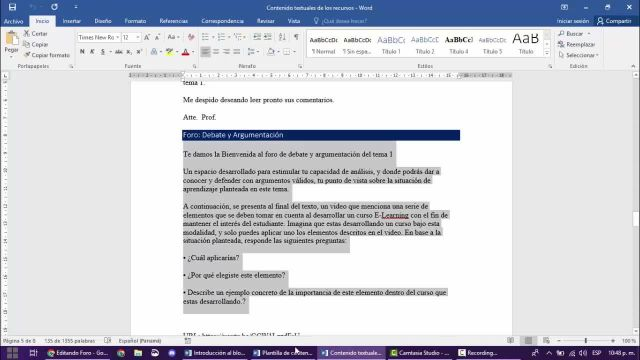Open the text effects icon
640x360 pixels.
coord(154,52)
